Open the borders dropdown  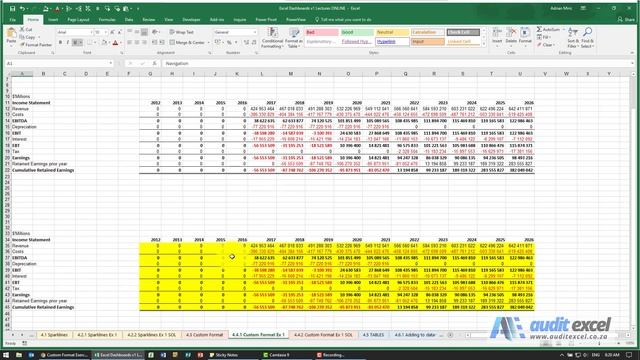pyautogui.click(x=96, y=42)
